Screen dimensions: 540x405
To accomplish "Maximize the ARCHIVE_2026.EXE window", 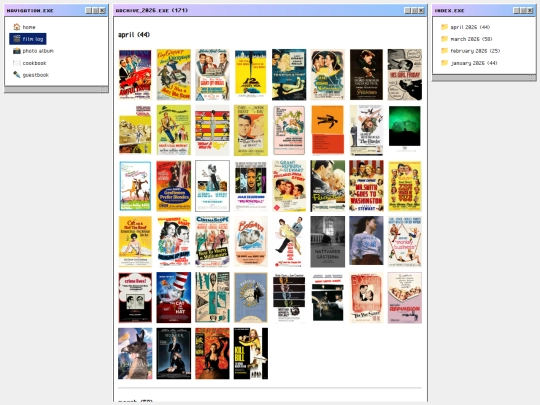I will [415, 11].
